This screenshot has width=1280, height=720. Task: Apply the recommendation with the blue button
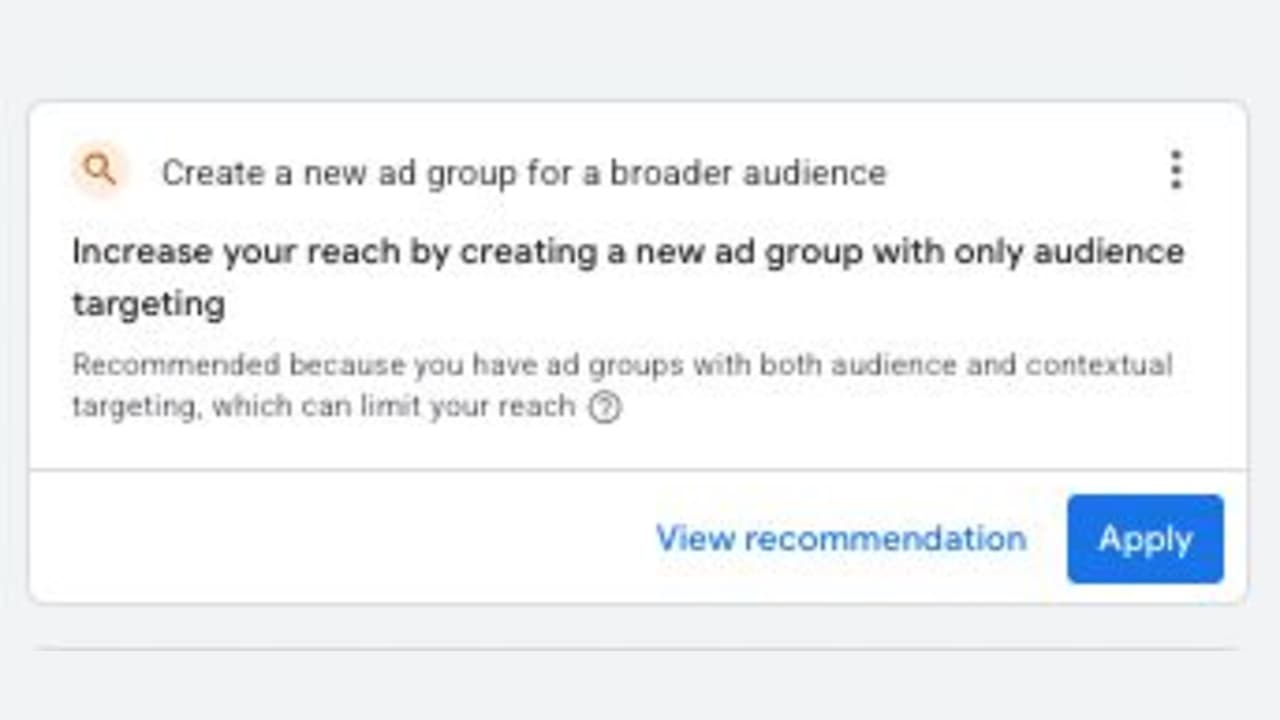(1145, 539)
